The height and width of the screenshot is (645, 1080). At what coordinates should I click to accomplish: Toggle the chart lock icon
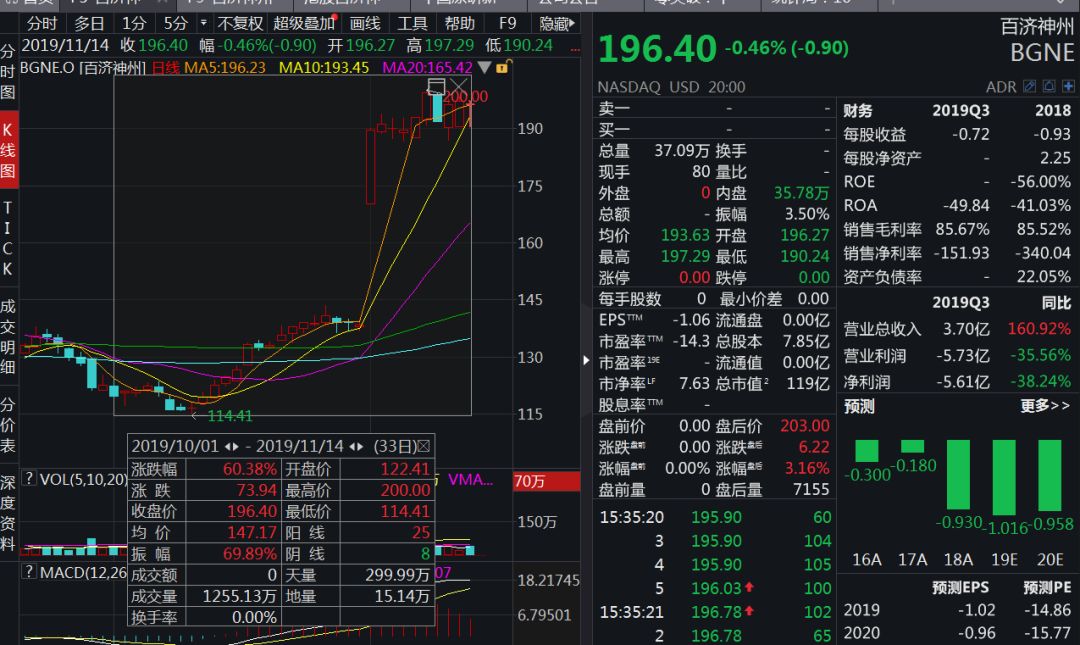(x=502, y=67)
